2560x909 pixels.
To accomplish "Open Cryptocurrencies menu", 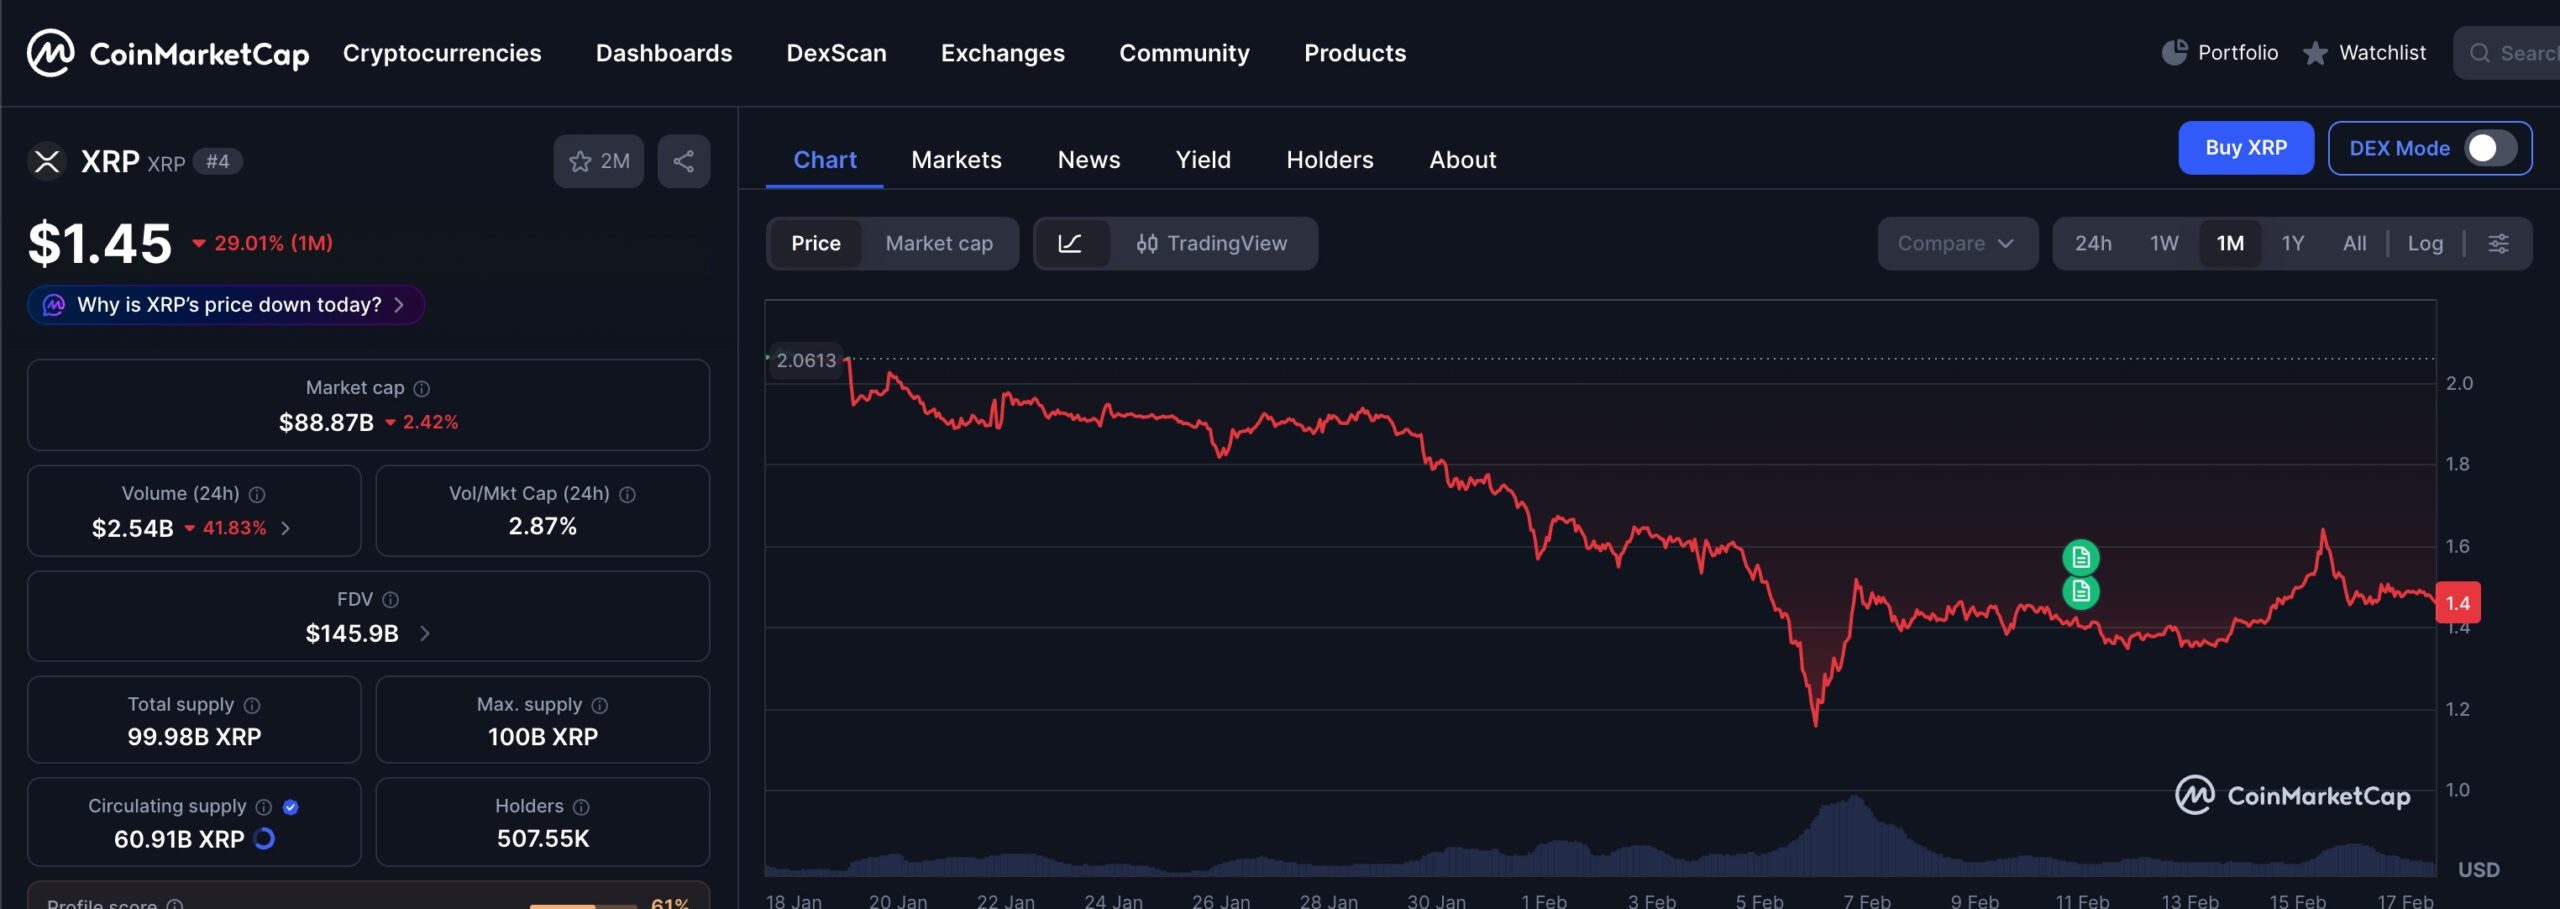I will click(x=442, y=53).
